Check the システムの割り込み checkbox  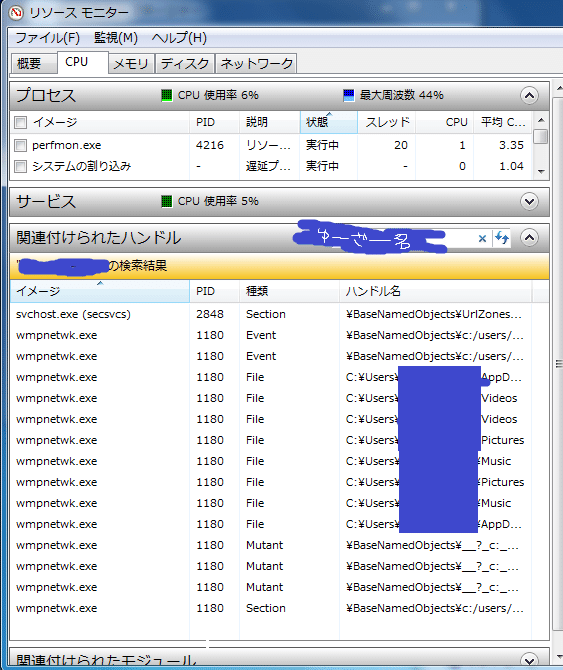point(20,166)
